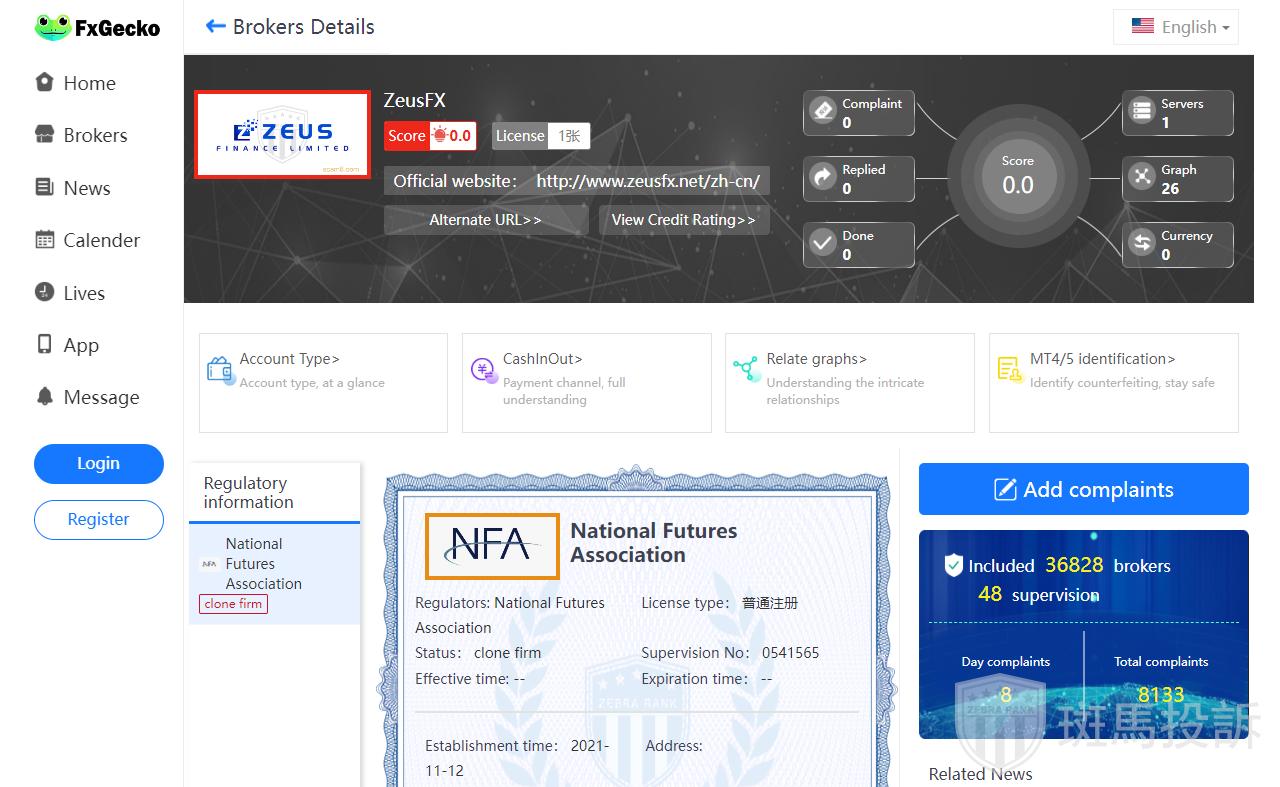Open the Calender menu item
This screenshot has width=1280, height=787.
(x=101, y=240)
